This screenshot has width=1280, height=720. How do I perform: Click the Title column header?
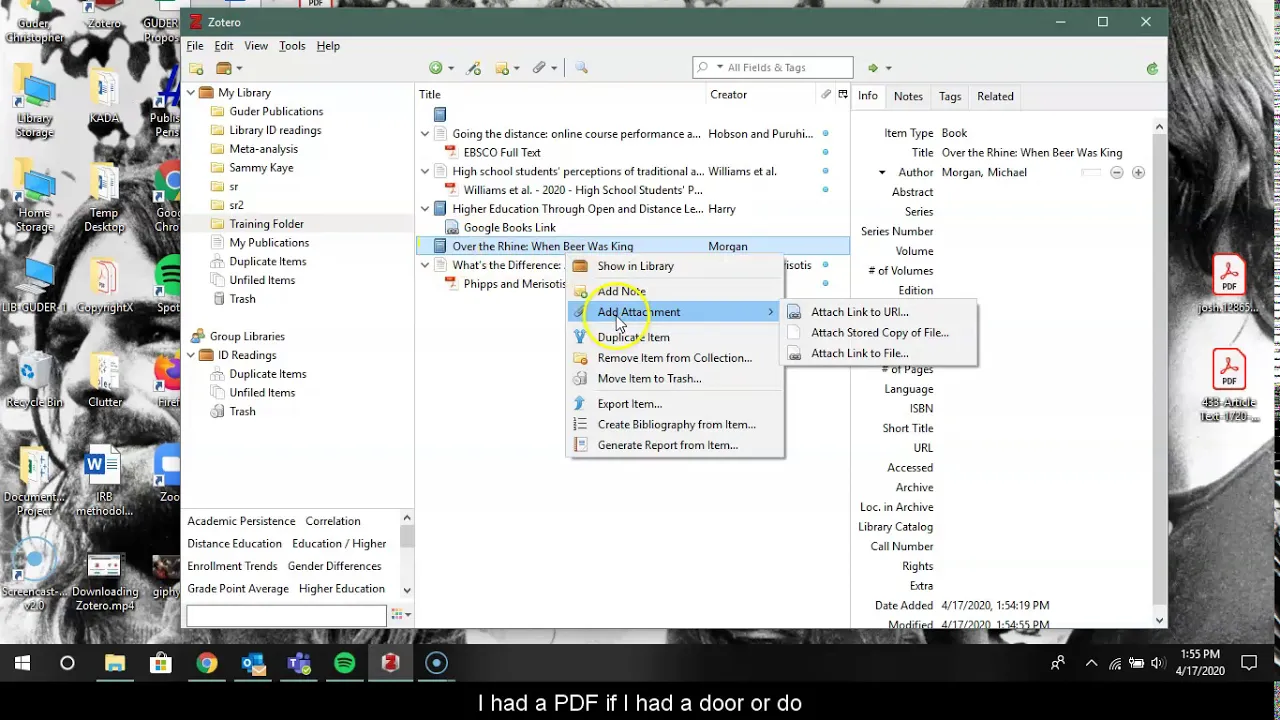[x=560, y=94]
